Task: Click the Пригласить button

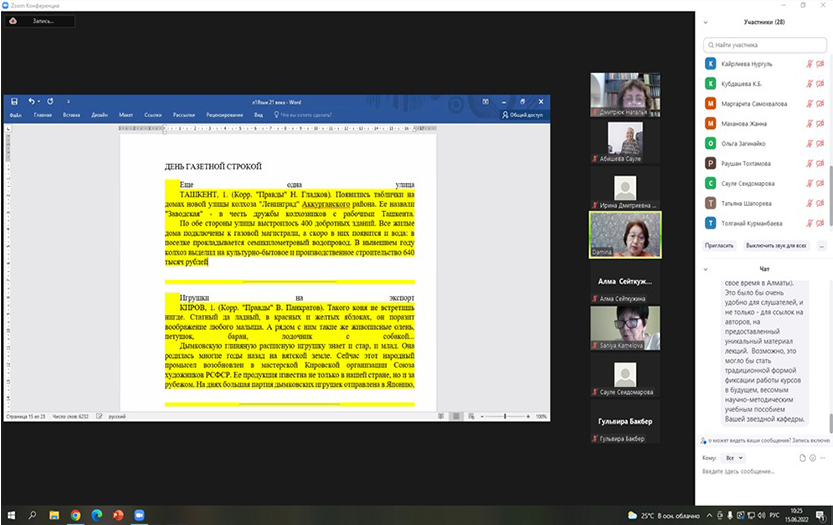Action: coord(718,245)
